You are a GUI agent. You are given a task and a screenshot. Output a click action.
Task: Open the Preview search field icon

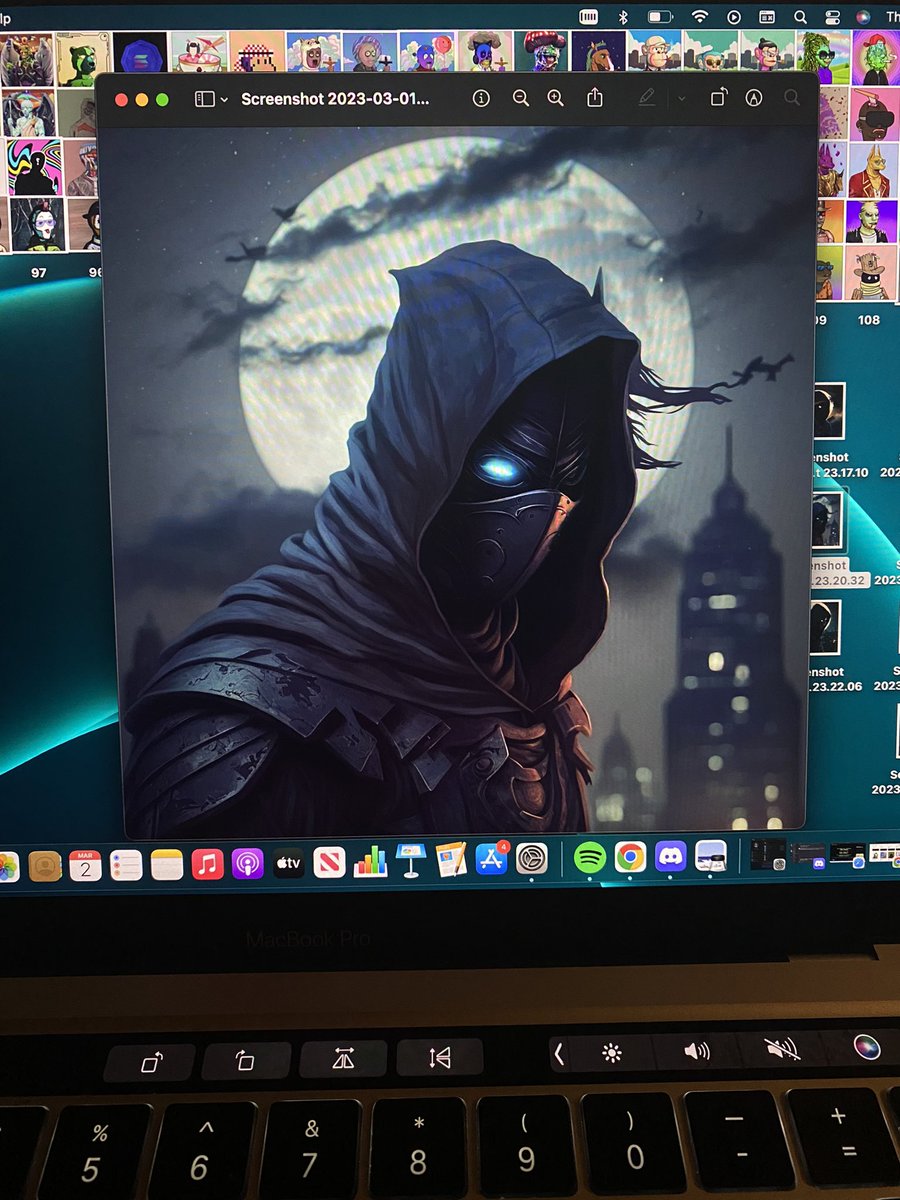[x=792, y=97]
